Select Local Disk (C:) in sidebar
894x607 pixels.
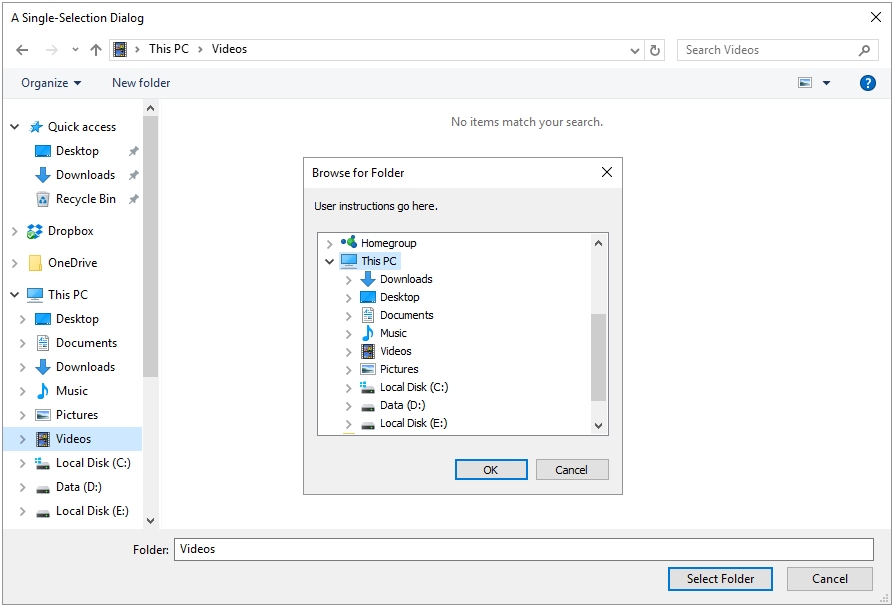click(93, 463)
